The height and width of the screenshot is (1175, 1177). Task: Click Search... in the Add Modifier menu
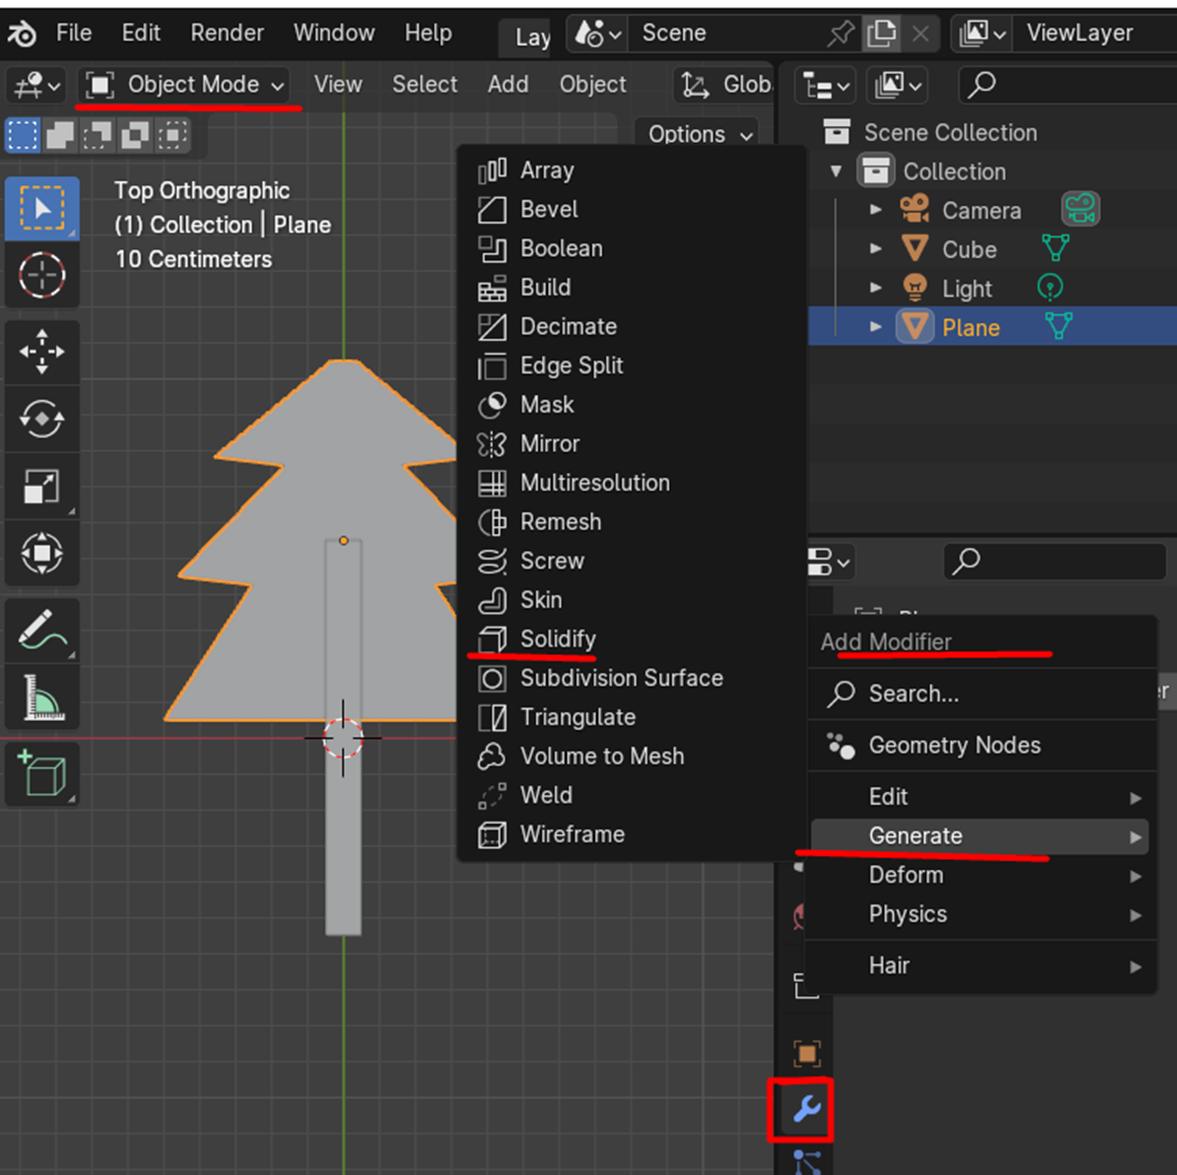pyautogui.click(x=913, y=693)
